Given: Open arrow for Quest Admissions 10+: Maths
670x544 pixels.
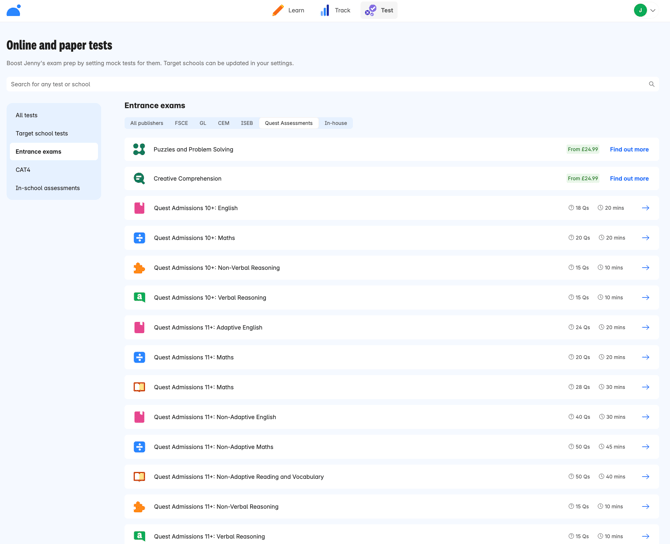Looking at the screenshot, I should [x=646, y=238].
